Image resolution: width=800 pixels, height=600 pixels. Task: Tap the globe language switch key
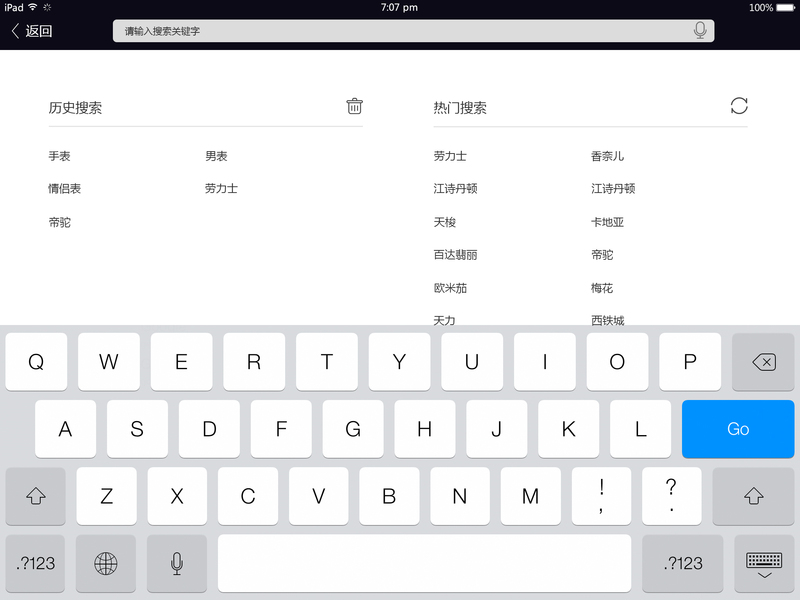pyautogui.click(x=106, y=563)
